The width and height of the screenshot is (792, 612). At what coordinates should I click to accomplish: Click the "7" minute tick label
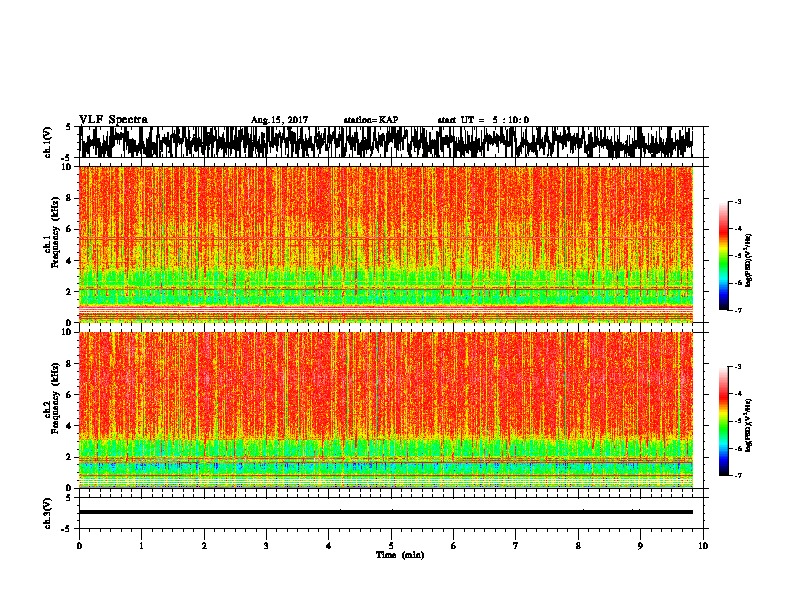tap(516, 546)
